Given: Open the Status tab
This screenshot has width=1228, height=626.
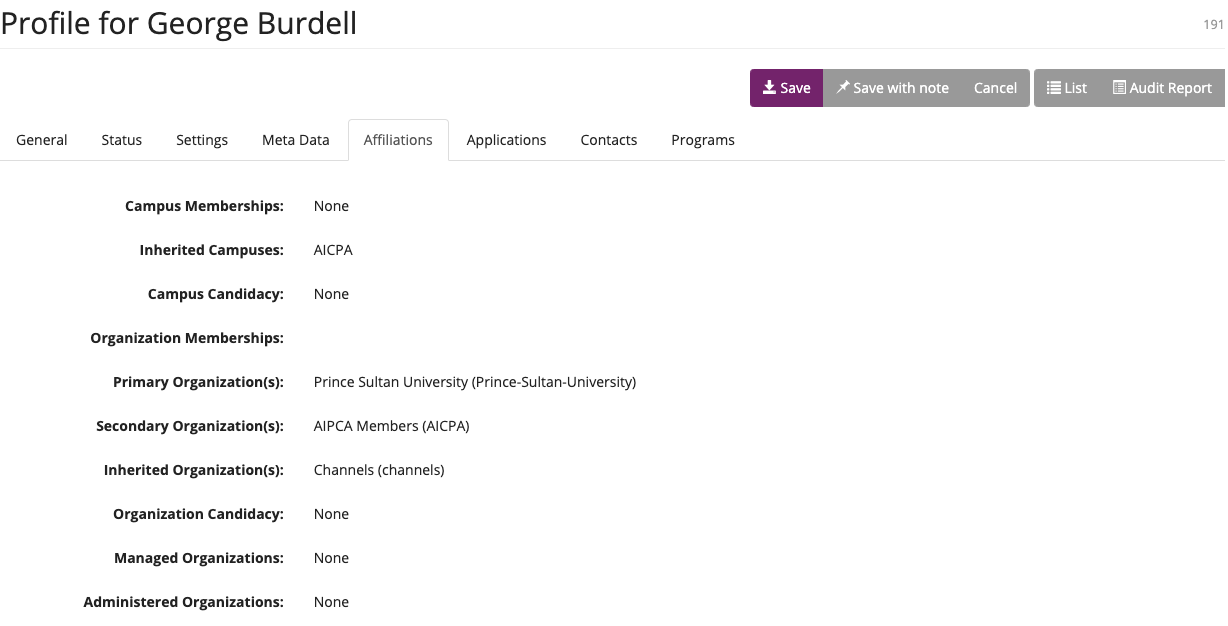Looking at the screenshot, I should (121, 140).
